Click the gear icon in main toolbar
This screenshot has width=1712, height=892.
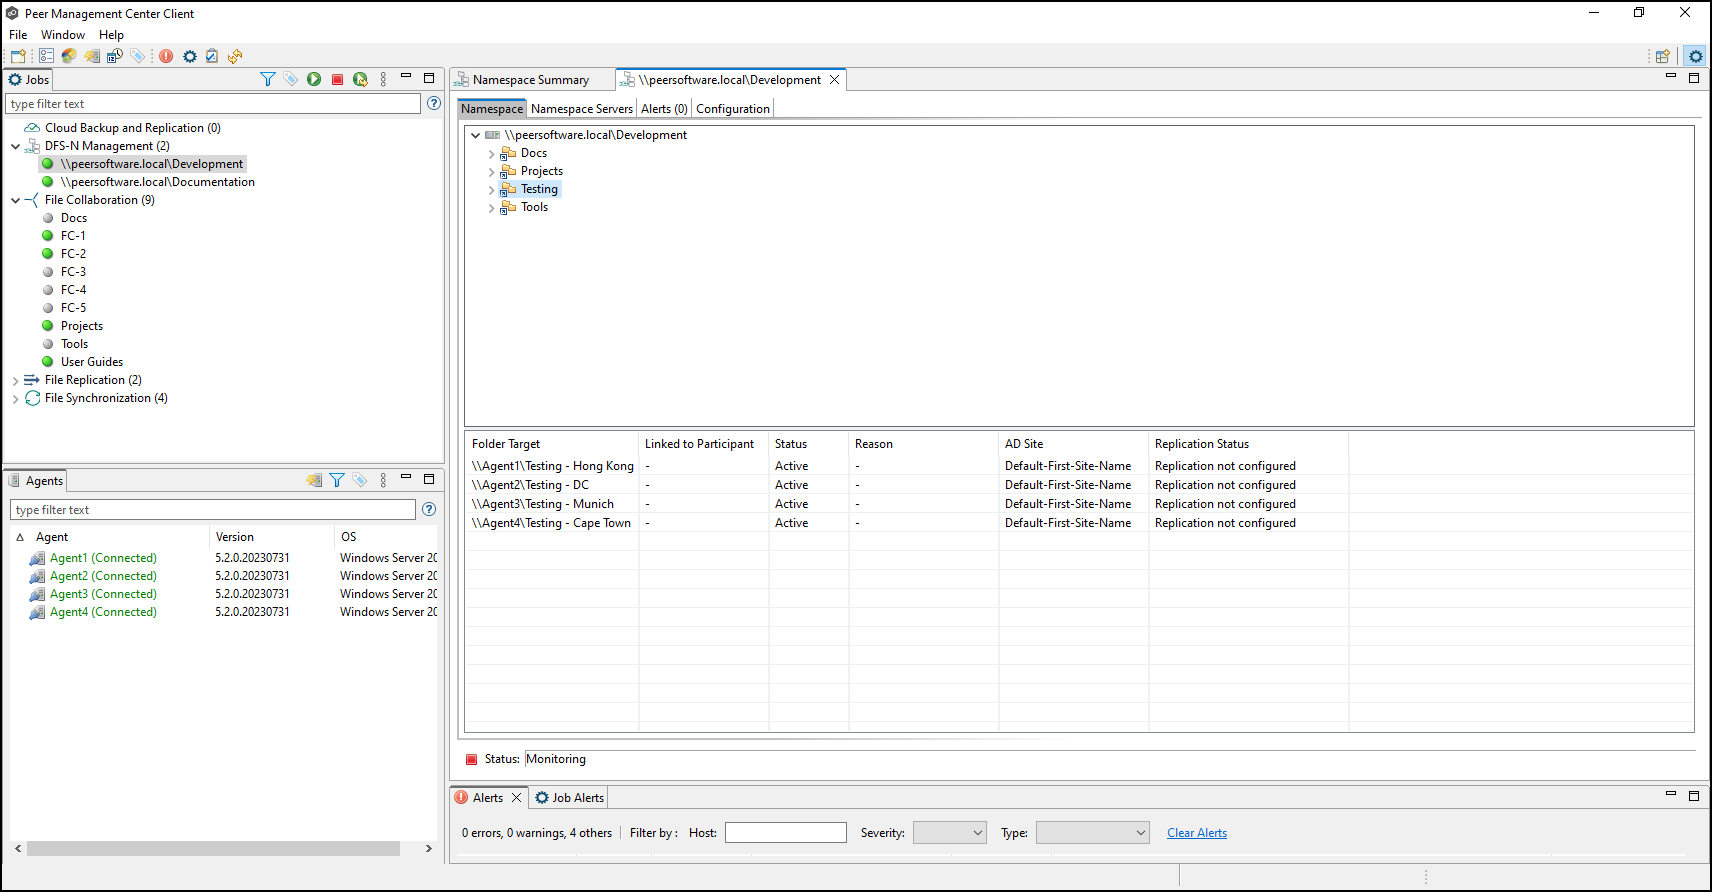pyautogui.click(x=190, y=56)
